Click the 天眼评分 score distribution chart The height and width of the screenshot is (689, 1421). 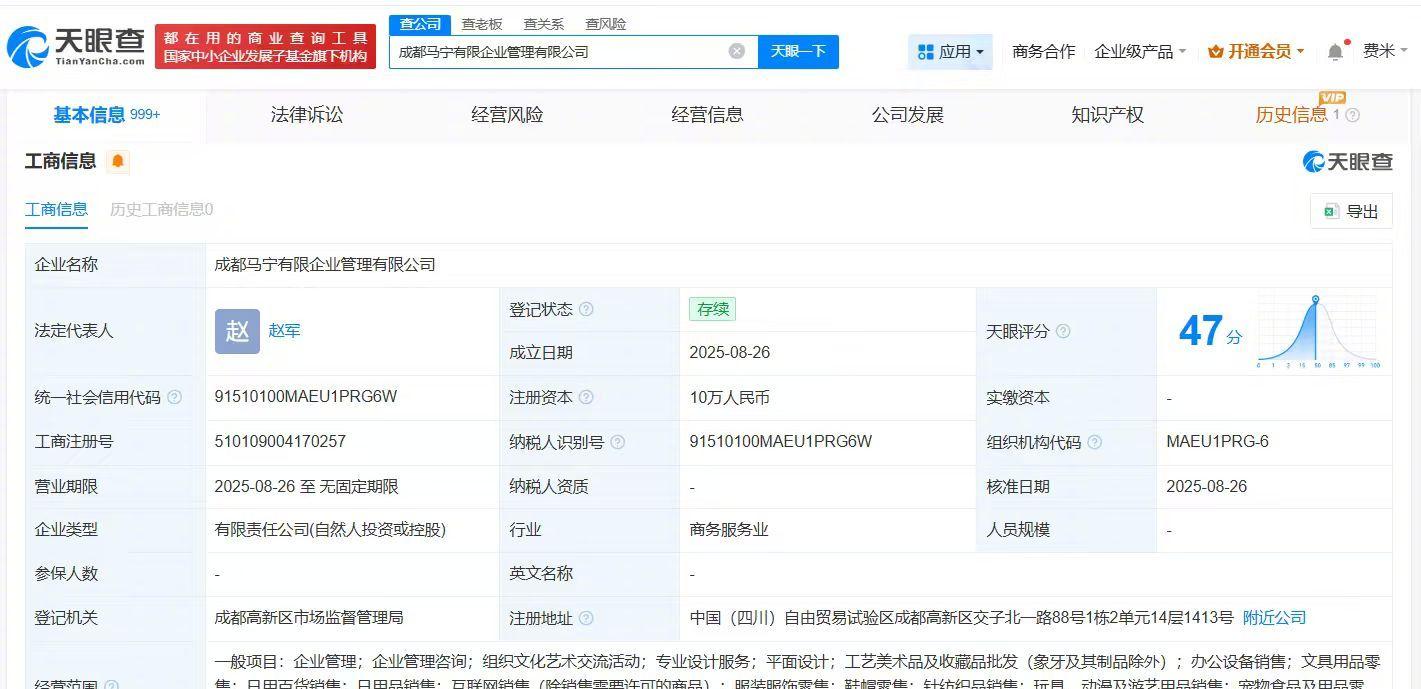(x=1318, y=333)
